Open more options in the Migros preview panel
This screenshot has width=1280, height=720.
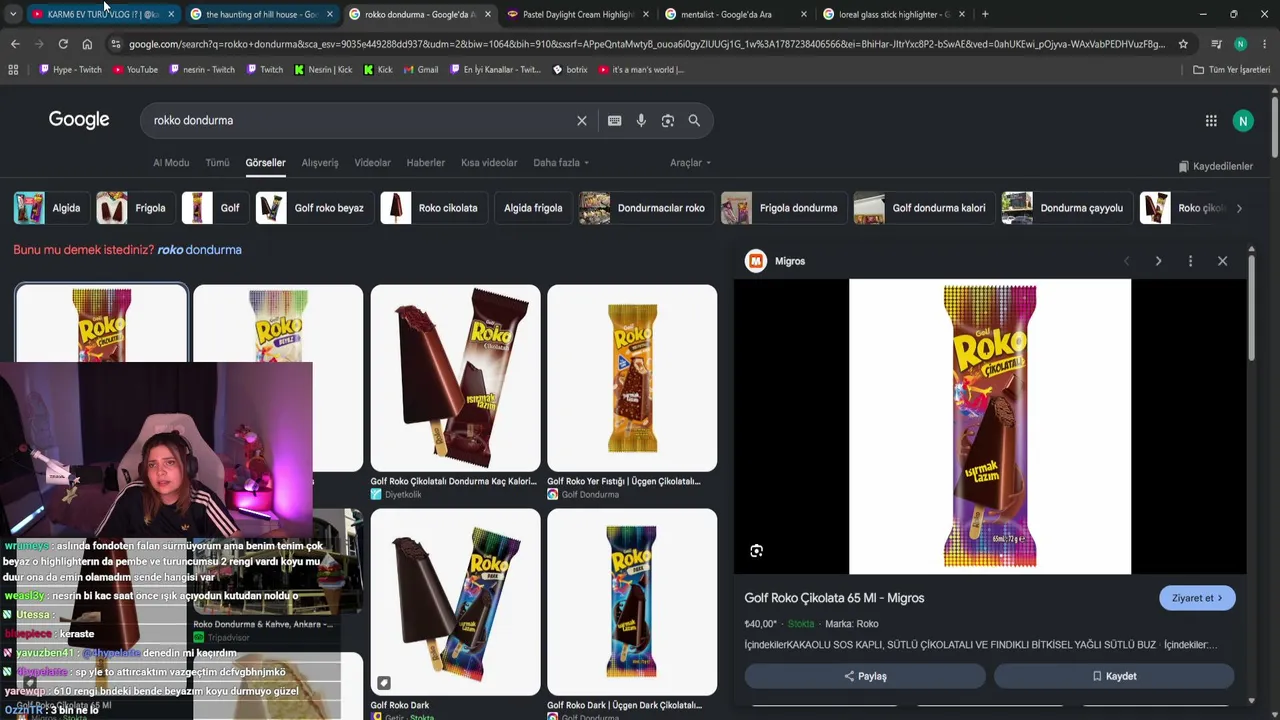[x=1190, y=261]
